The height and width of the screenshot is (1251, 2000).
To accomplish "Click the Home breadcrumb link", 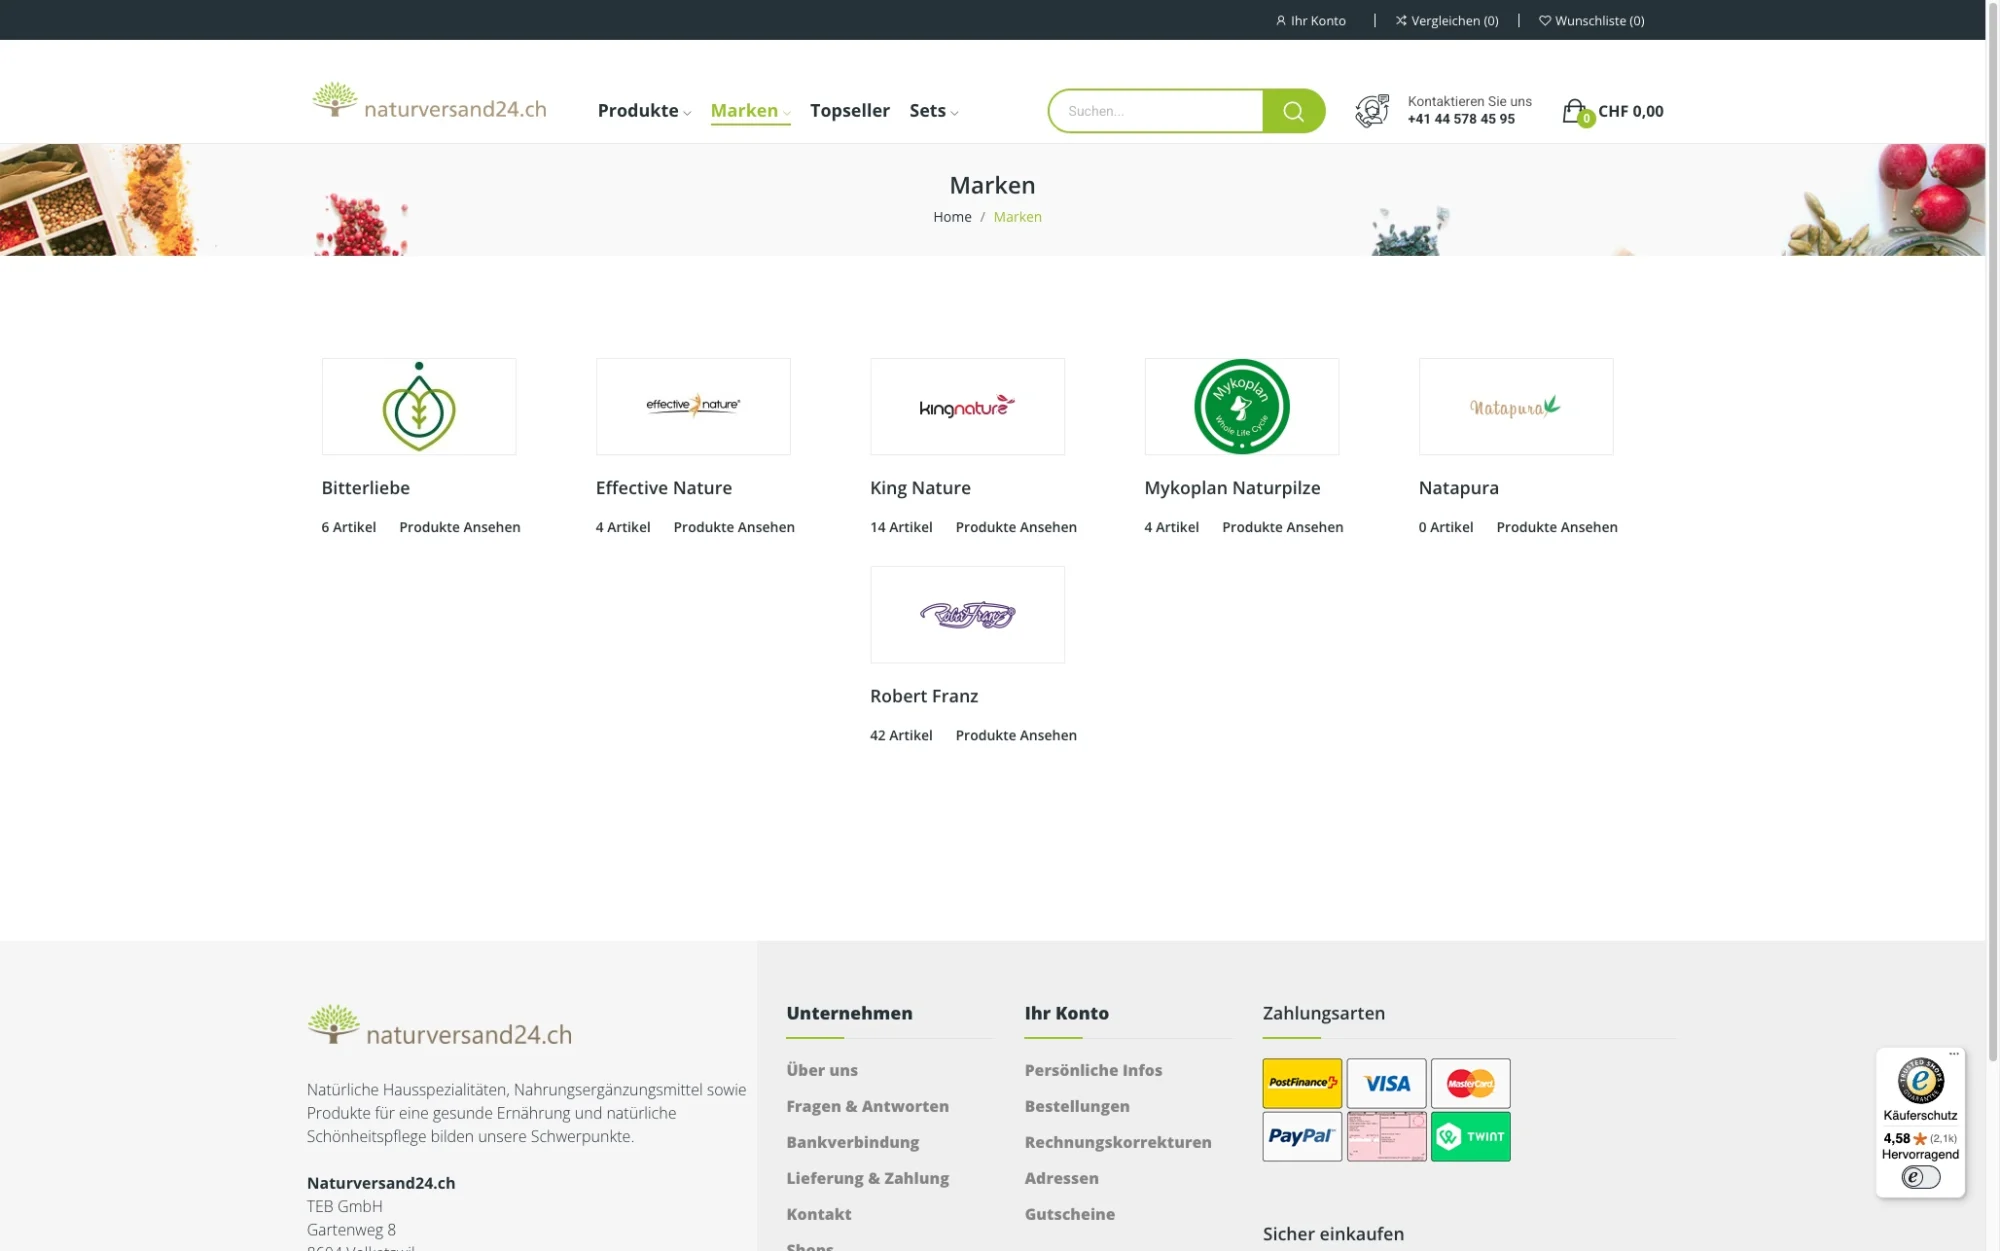I will (952, 217).
